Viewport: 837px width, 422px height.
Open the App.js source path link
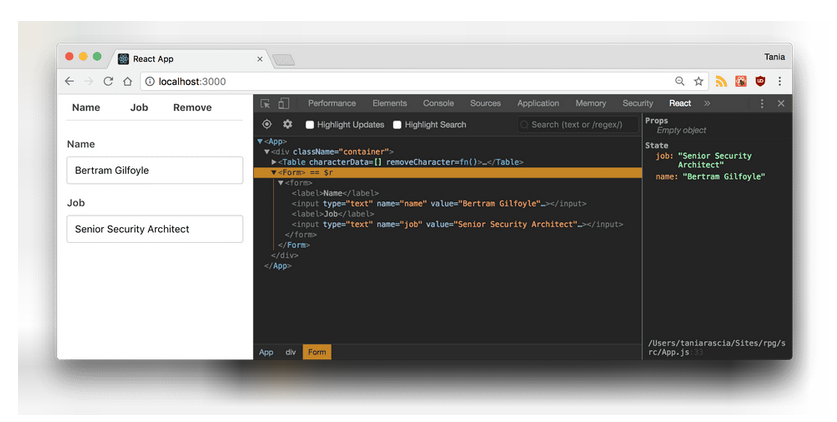[716, 348]
